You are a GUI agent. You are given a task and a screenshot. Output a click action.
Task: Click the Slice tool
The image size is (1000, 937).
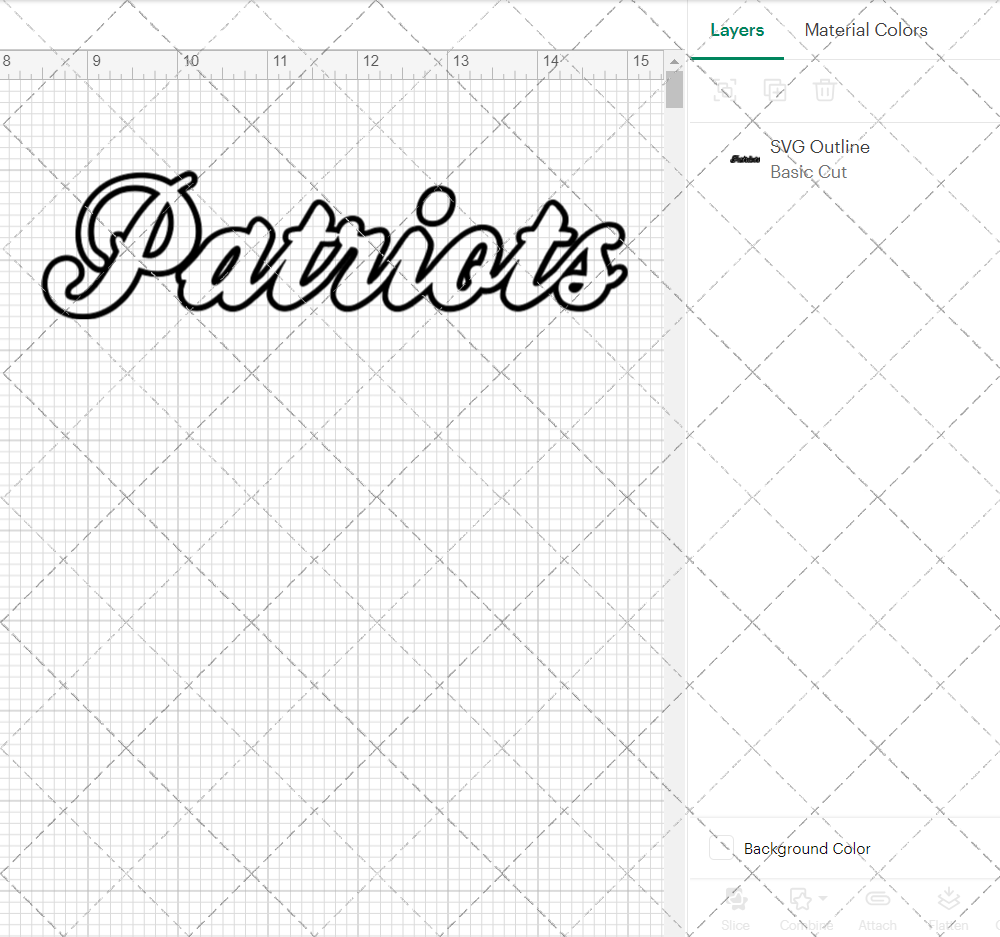click(x=735, y=909)
